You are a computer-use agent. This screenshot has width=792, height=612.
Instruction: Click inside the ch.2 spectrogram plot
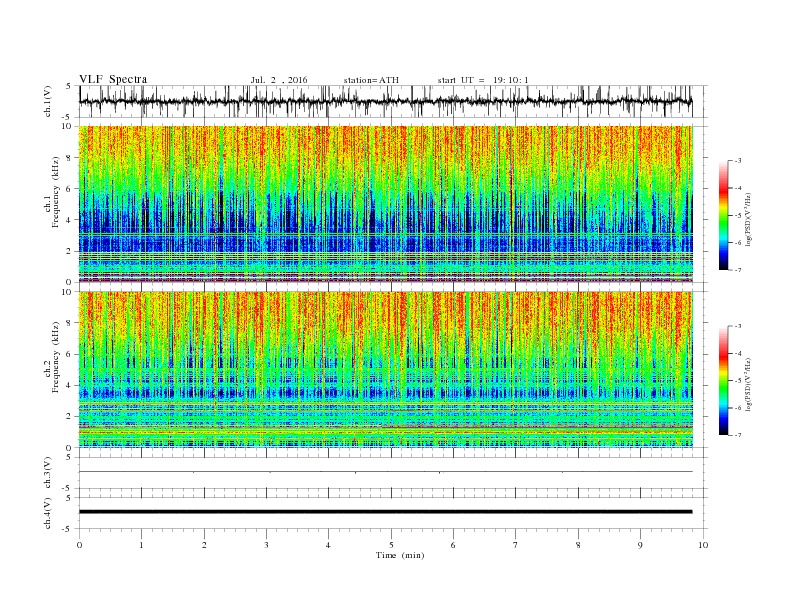pos(385,369)
